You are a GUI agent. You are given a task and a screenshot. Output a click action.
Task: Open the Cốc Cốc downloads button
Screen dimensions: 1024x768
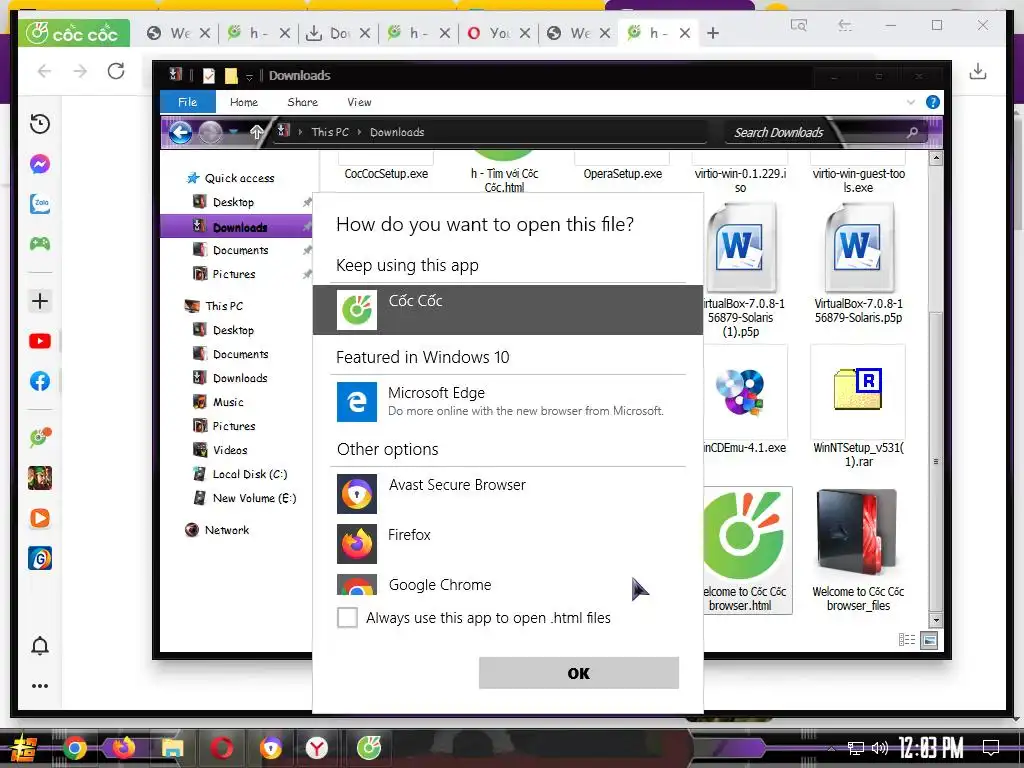[x=978, y=71]
